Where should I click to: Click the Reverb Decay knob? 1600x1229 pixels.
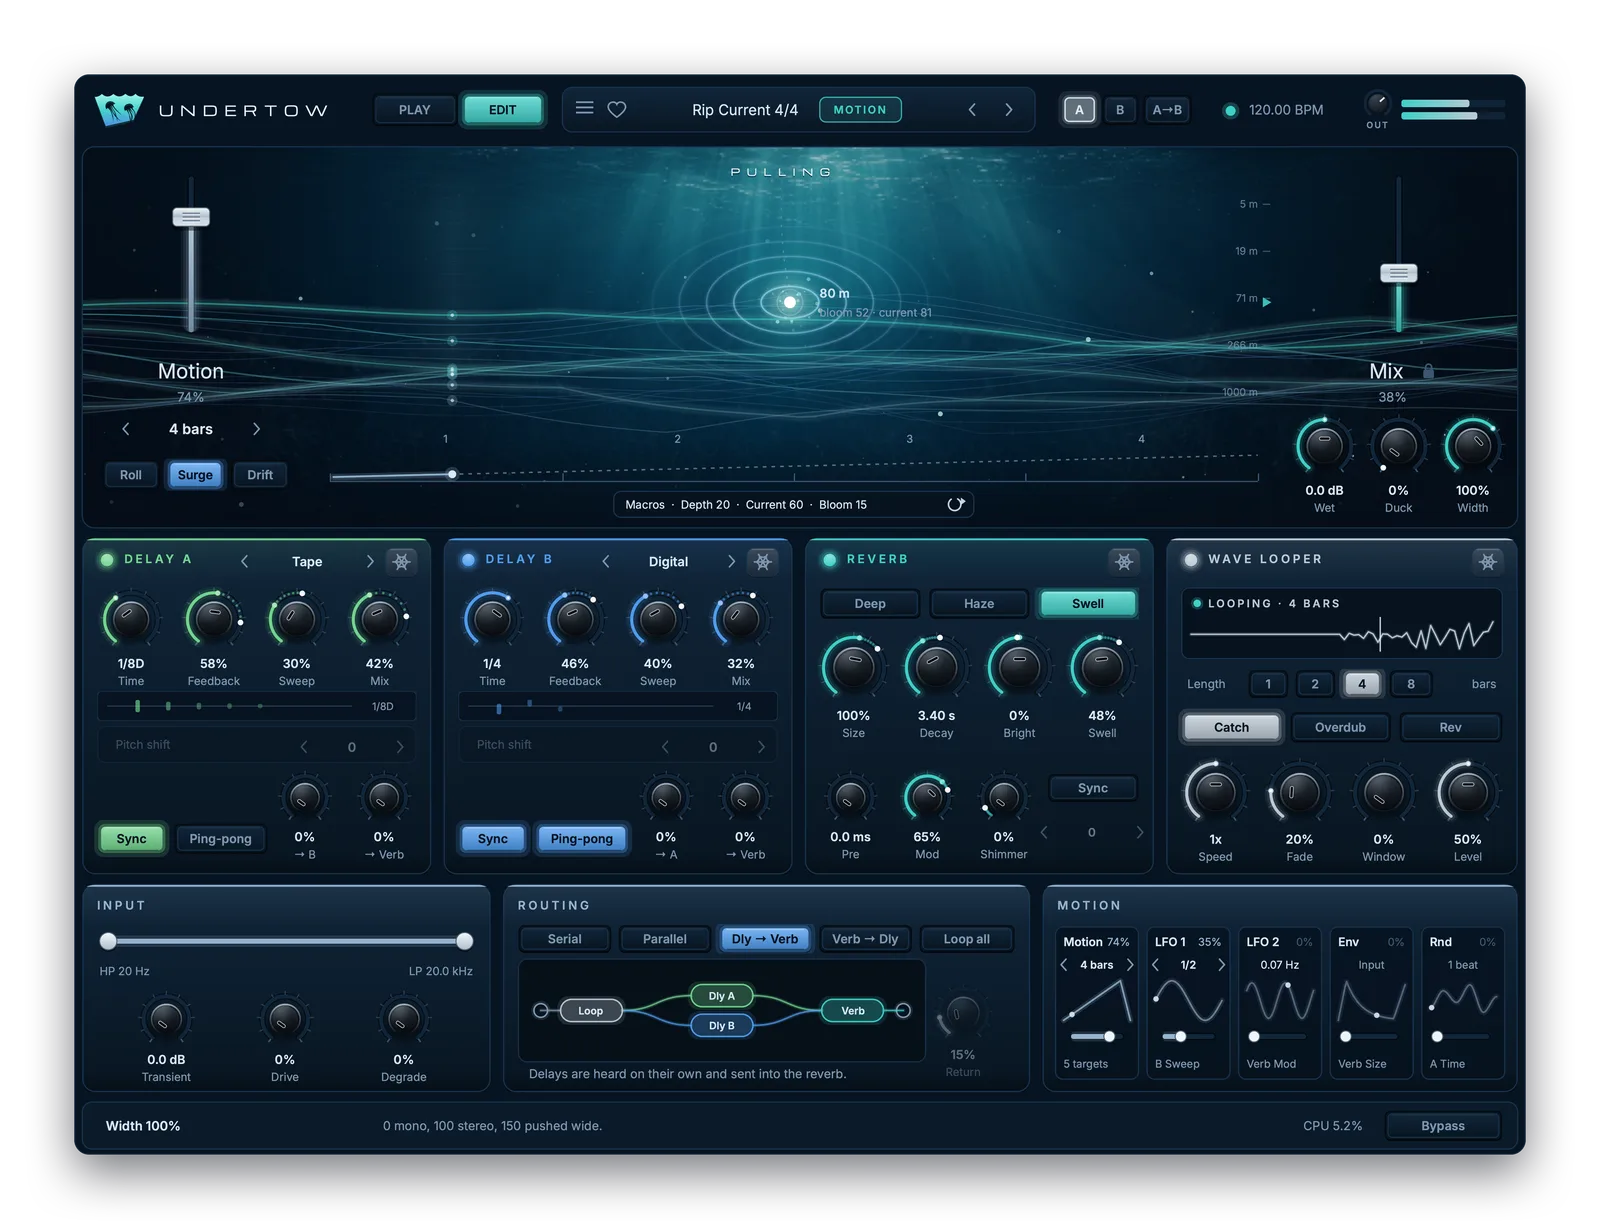(x=936, y=667)
